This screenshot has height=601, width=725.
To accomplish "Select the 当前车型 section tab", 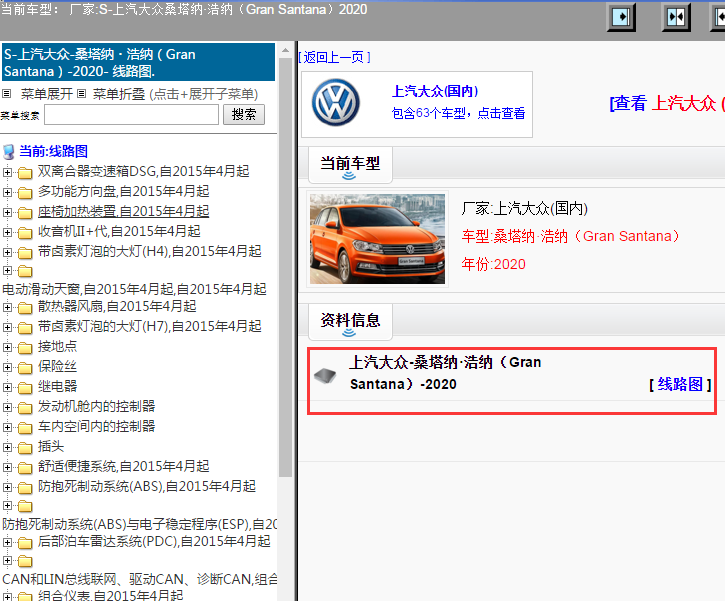I will 350,165.
